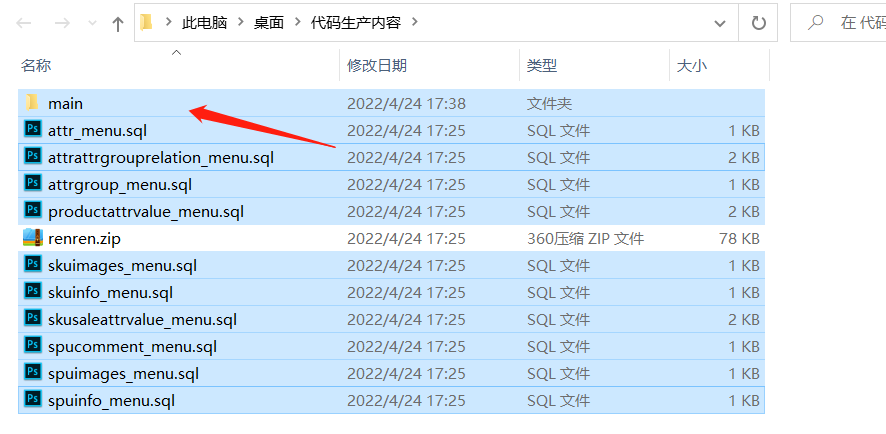Select attrgroup_menu.sql file name
The height and width of the screenshot is (434, 886).
(120, 185)
